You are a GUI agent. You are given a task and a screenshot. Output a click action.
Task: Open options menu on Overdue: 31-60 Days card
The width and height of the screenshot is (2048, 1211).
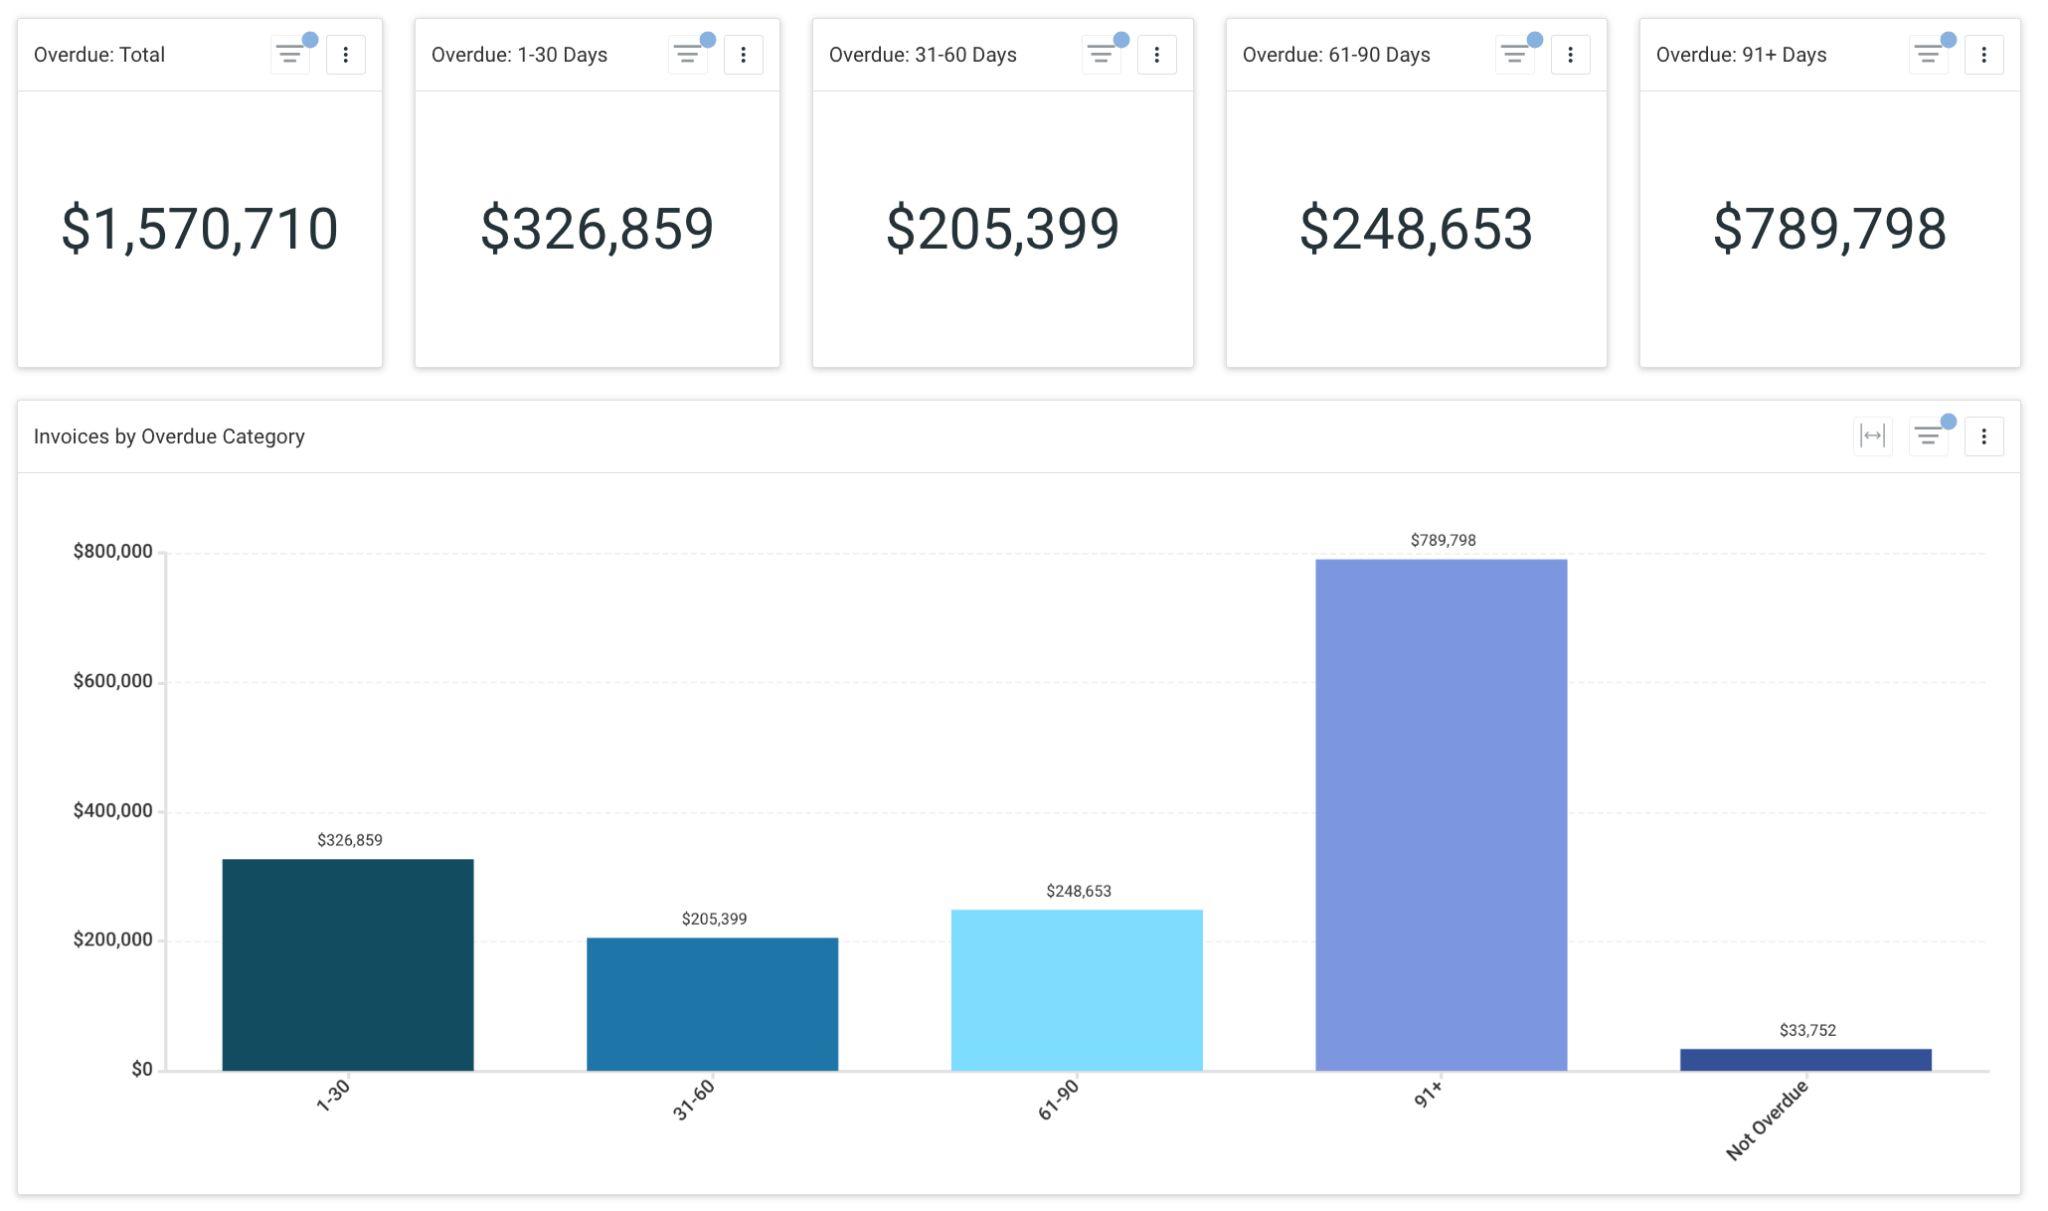[1157, 55]
